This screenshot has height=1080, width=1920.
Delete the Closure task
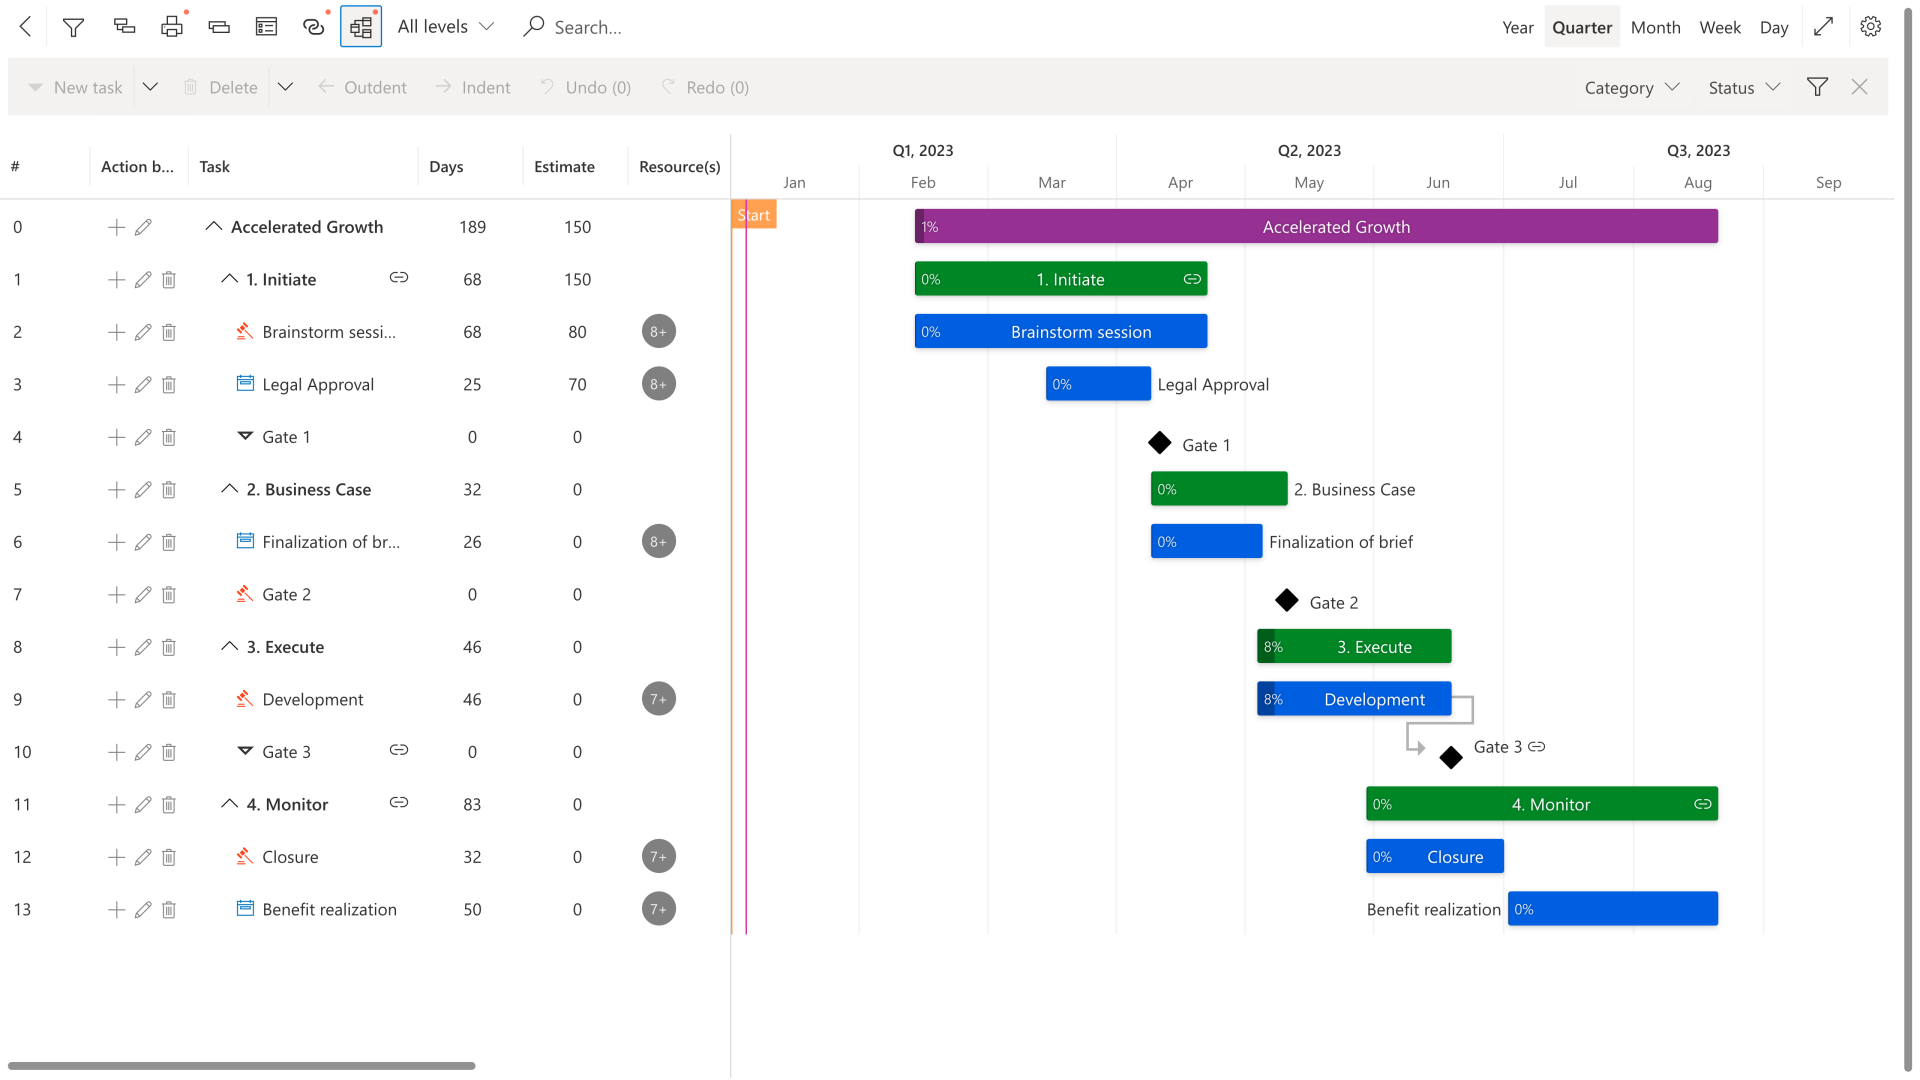tap(169, 857)
